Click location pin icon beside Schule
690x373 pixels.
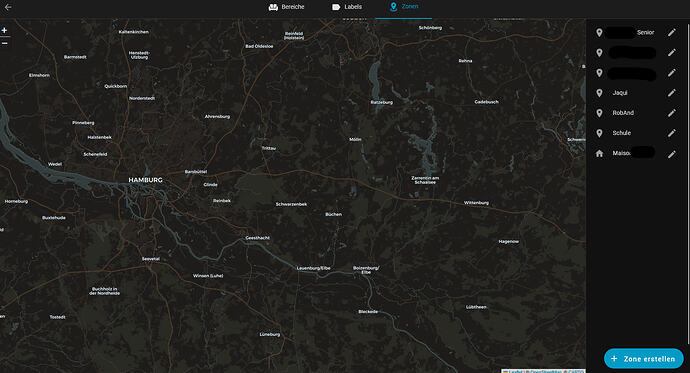(x=599, y=133)
